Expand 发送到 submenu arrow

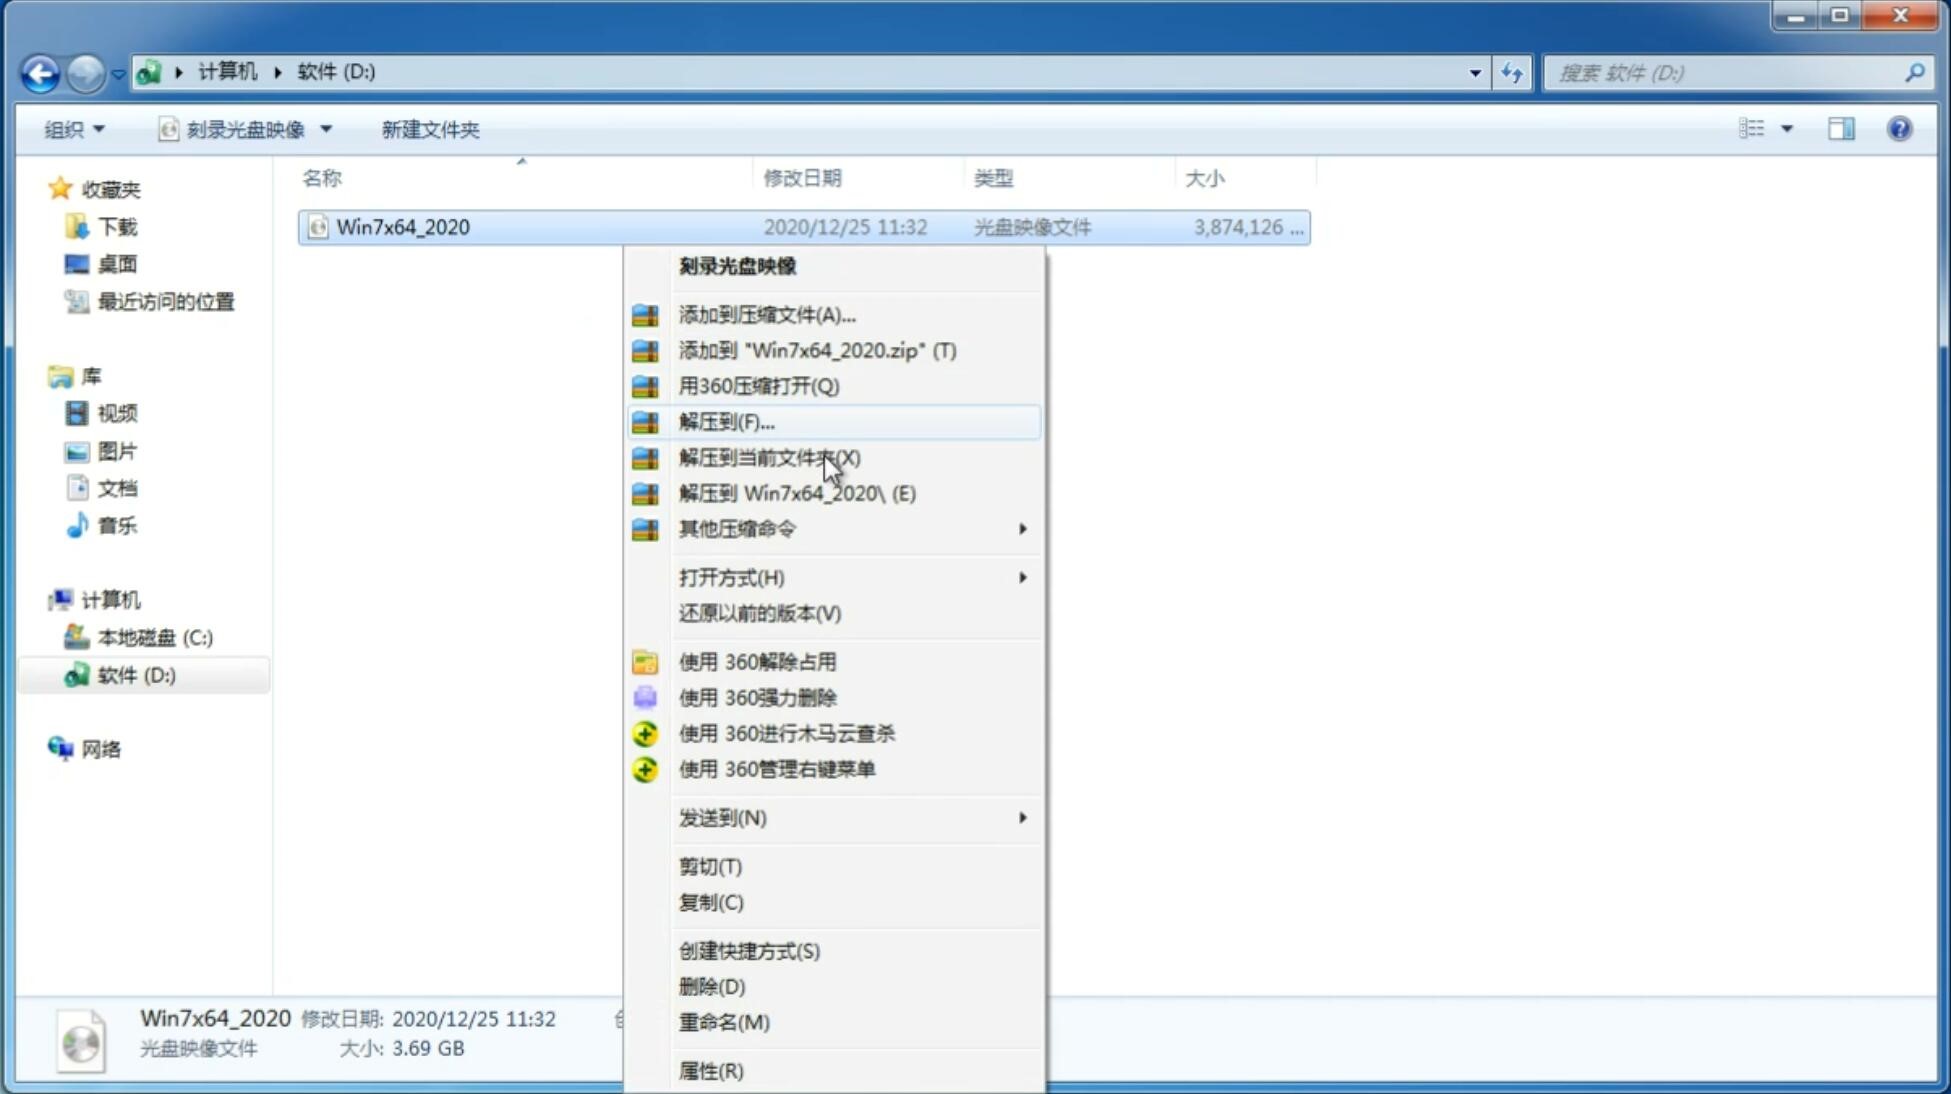1021,818
